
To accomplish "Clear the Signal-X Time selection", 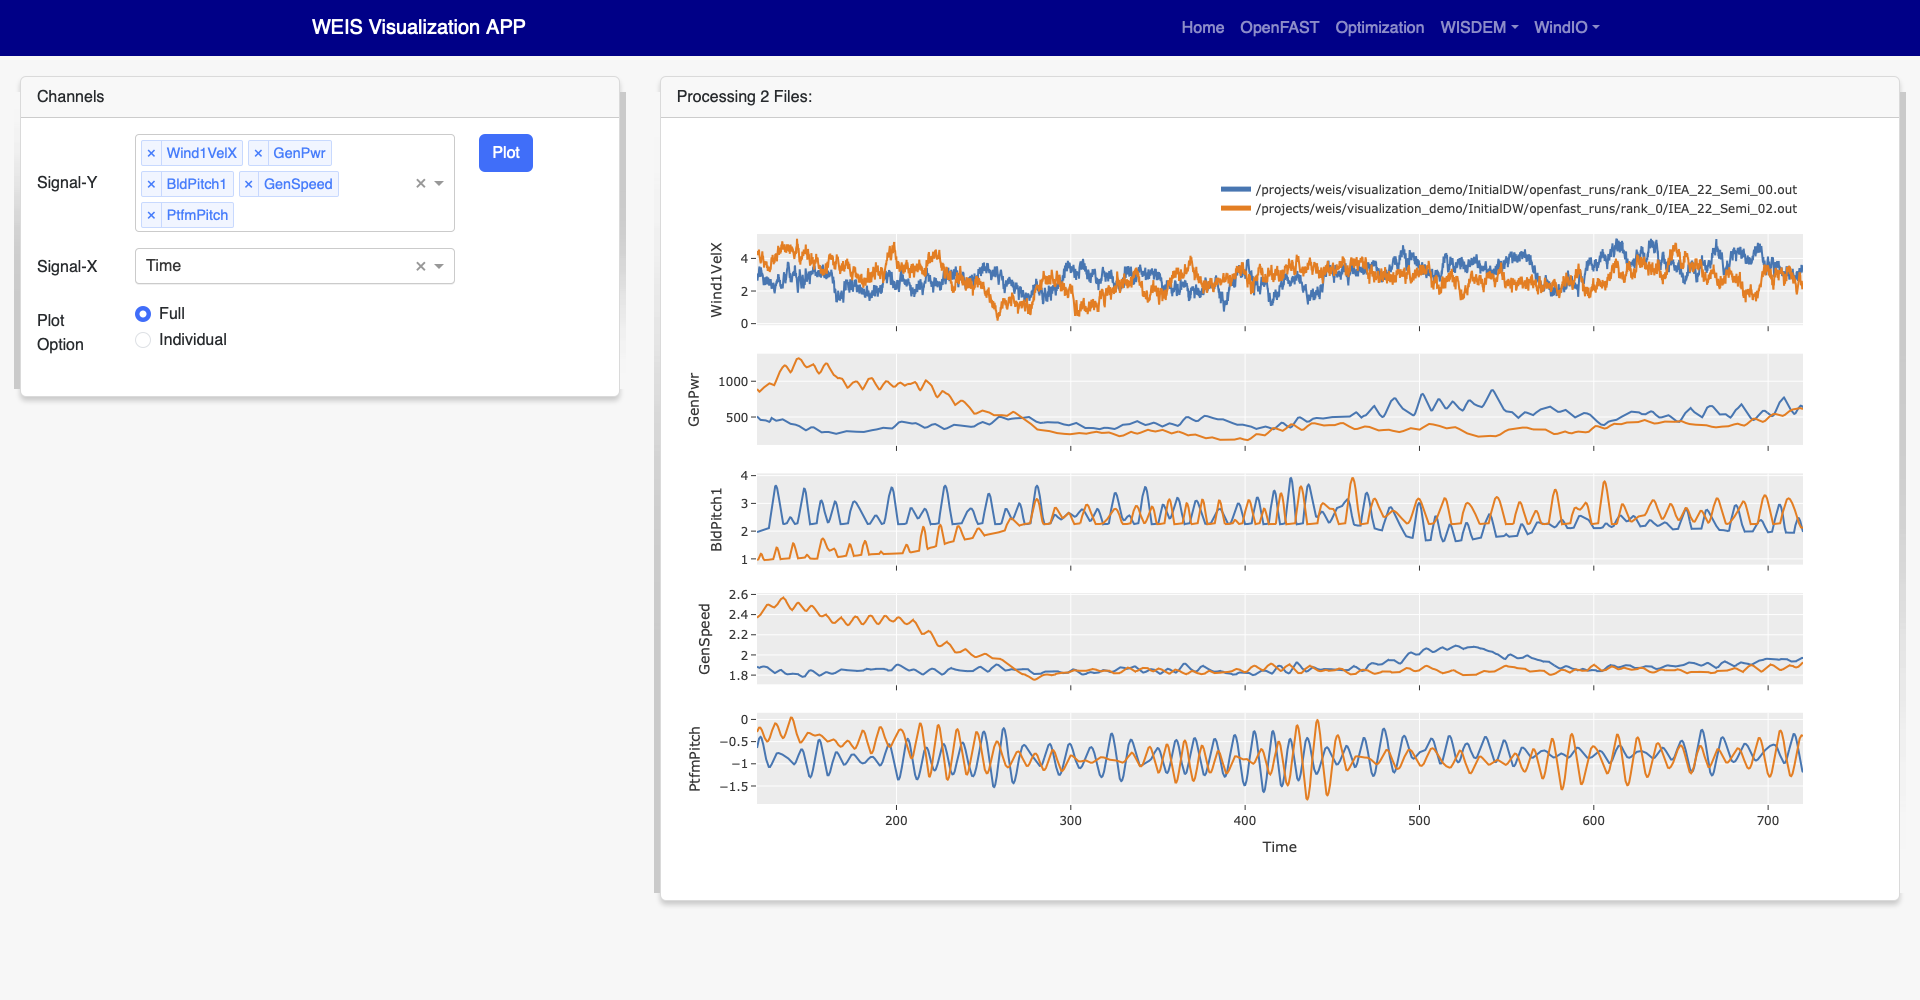I will click(421, 266).
